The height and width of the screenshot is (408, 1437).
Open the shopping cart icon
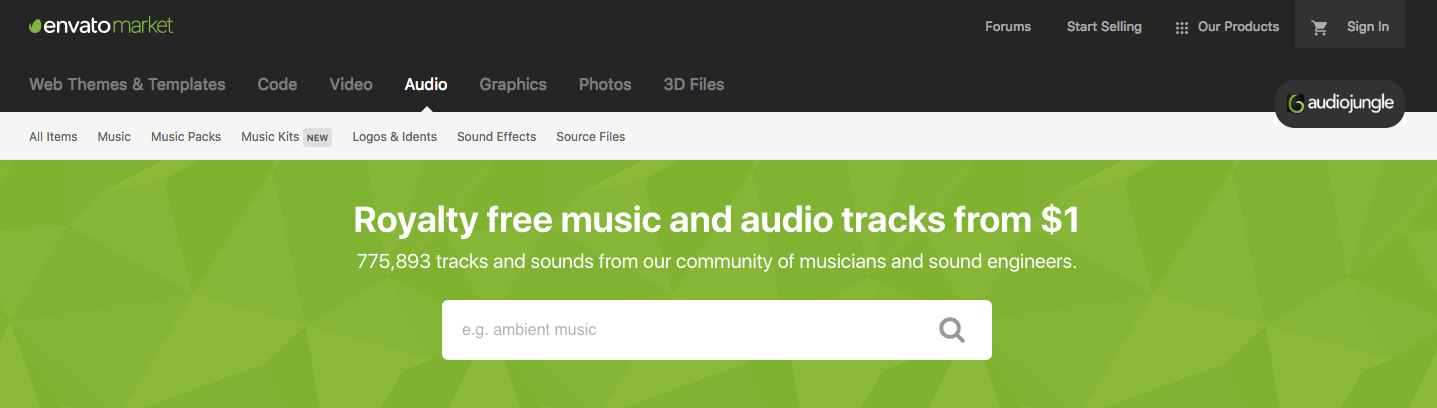[1320, 27]
